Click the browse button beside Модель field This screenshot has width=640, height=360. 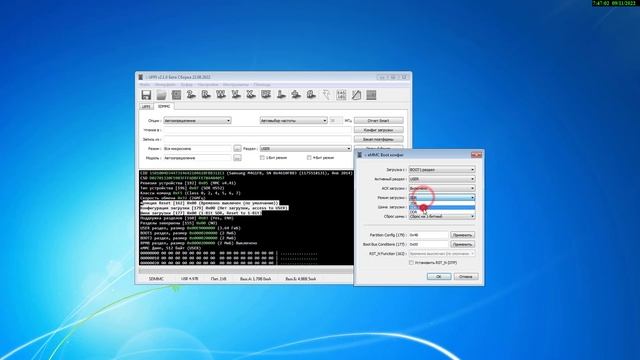click(x=237, y=158)
